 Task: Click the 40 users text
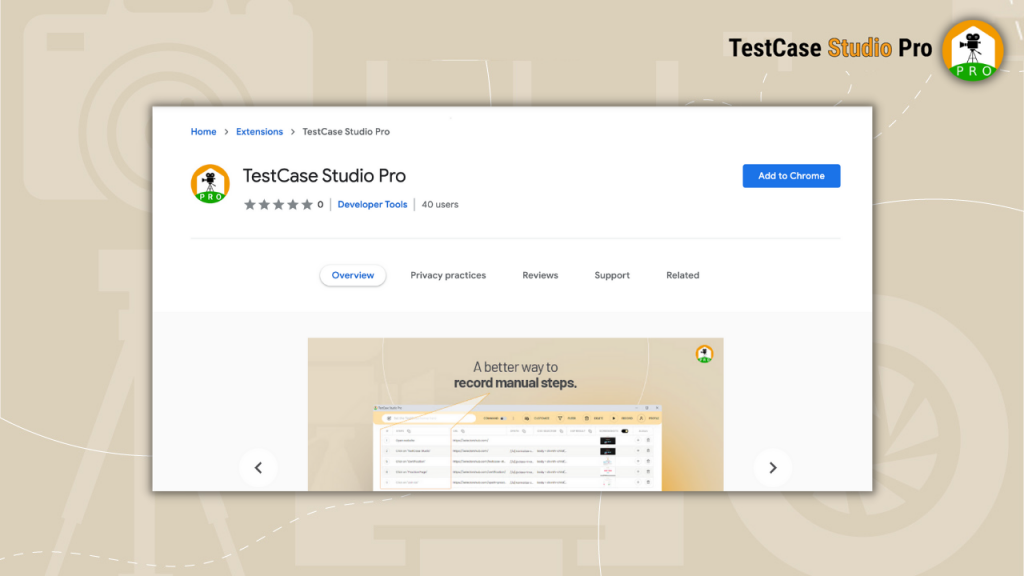click(440, 204)
